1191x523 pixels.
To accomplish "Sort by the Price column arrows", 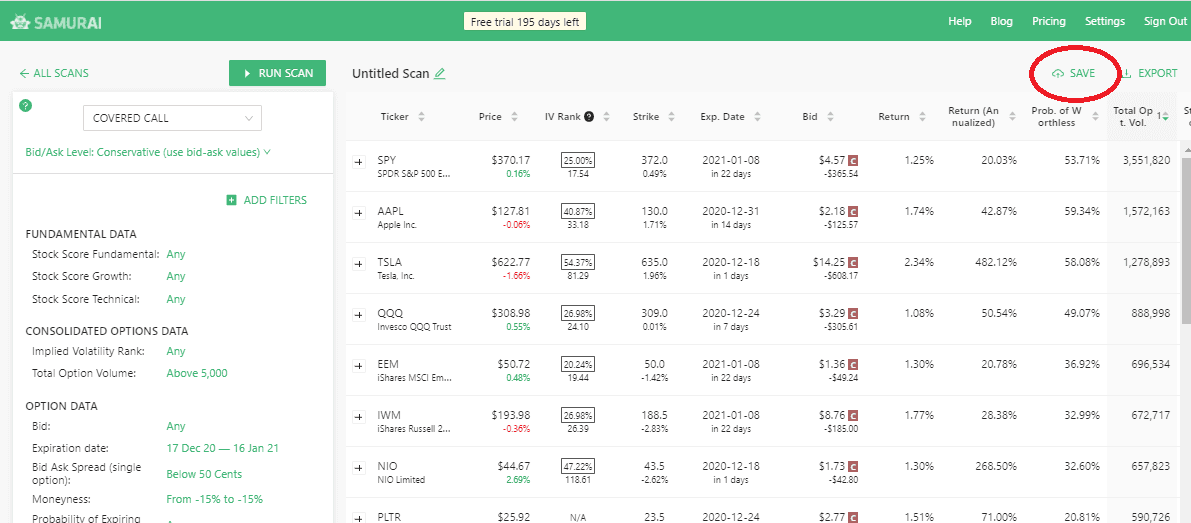I will [x=514, y=117].
